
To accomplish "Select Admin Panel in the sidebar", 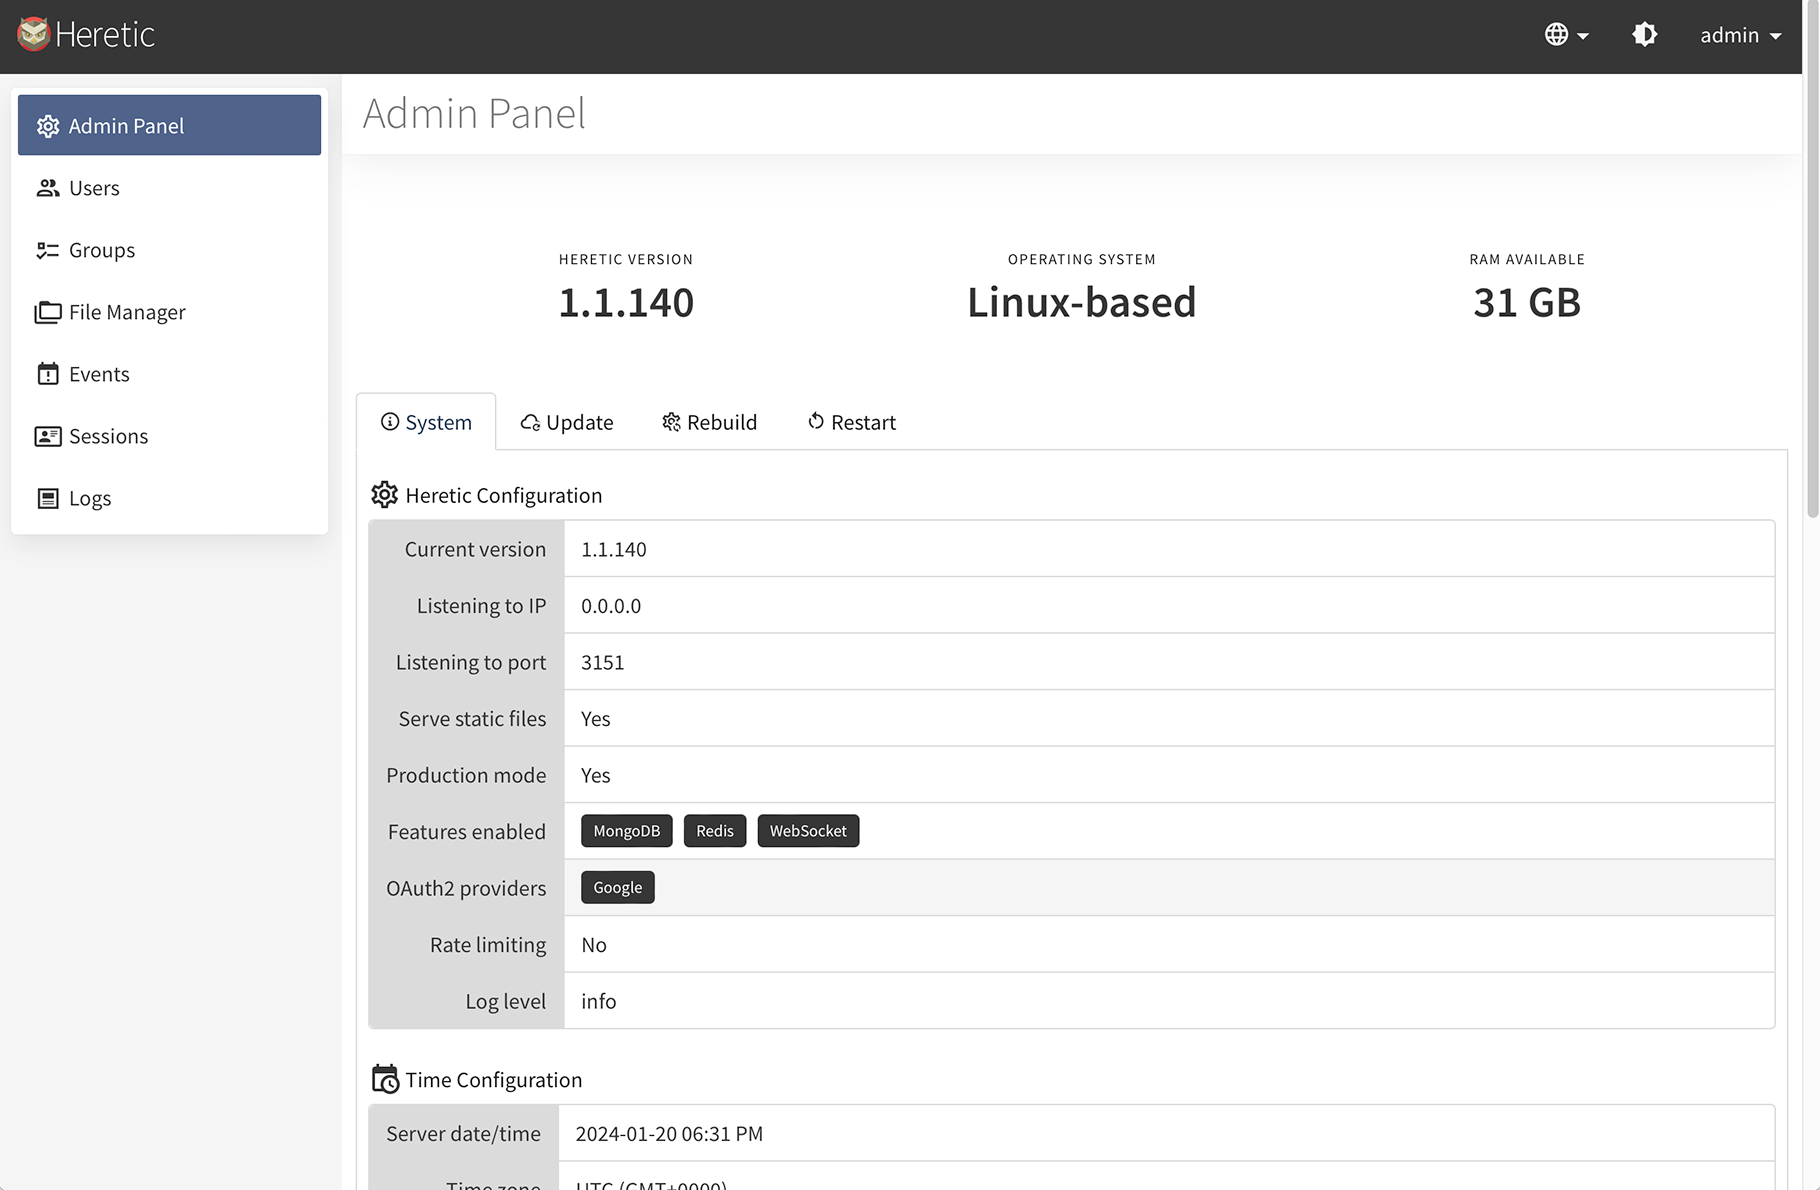I will pos(169,125).
